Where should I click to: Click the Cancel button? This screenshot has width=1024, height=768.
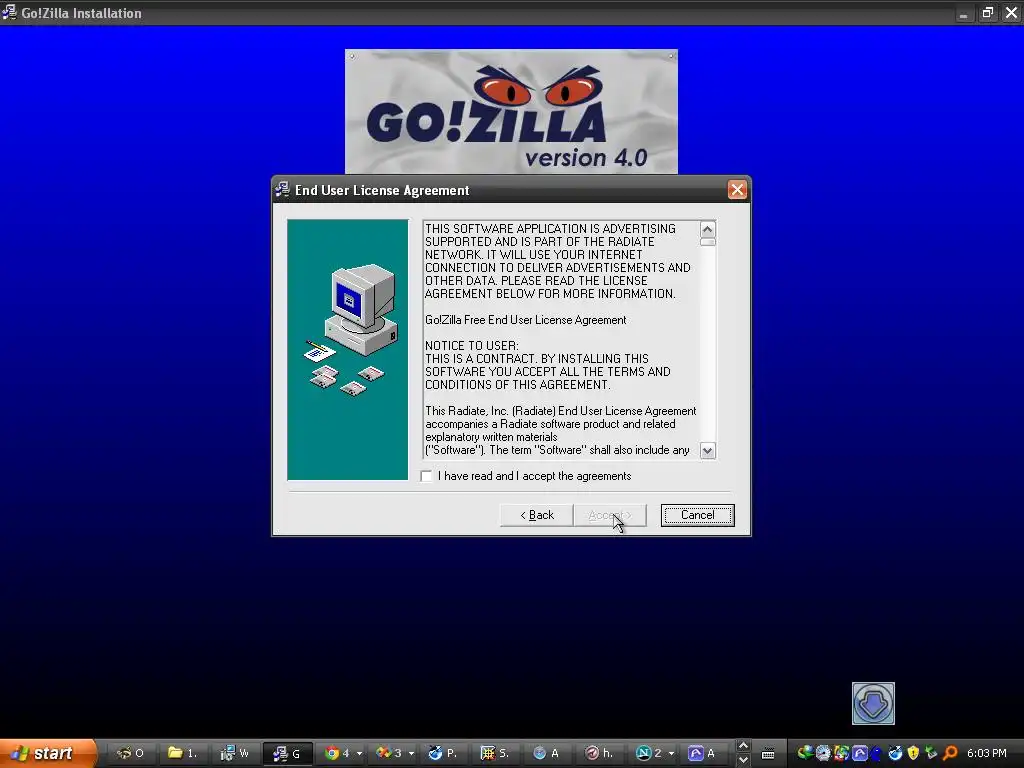(697, 515)
